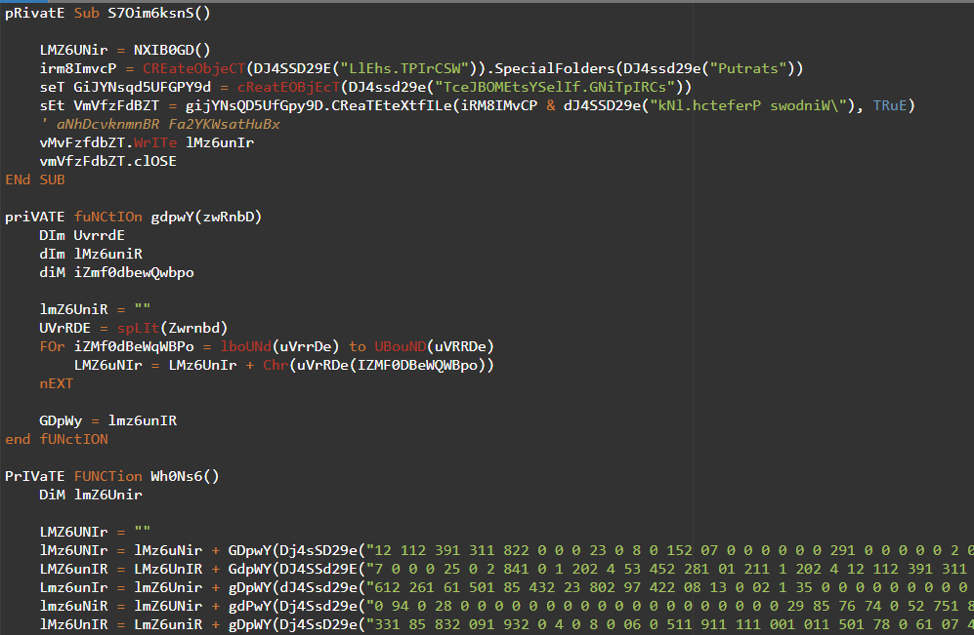Click the TRuE keyword
Image resolution: width=974 pixels, height=635 pixels.
(x=890, y=106)
